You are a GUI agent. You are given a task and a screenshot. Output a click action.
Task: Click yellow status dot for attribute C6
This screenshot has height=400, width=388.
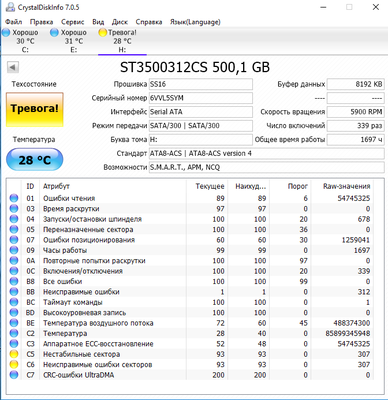14,364
